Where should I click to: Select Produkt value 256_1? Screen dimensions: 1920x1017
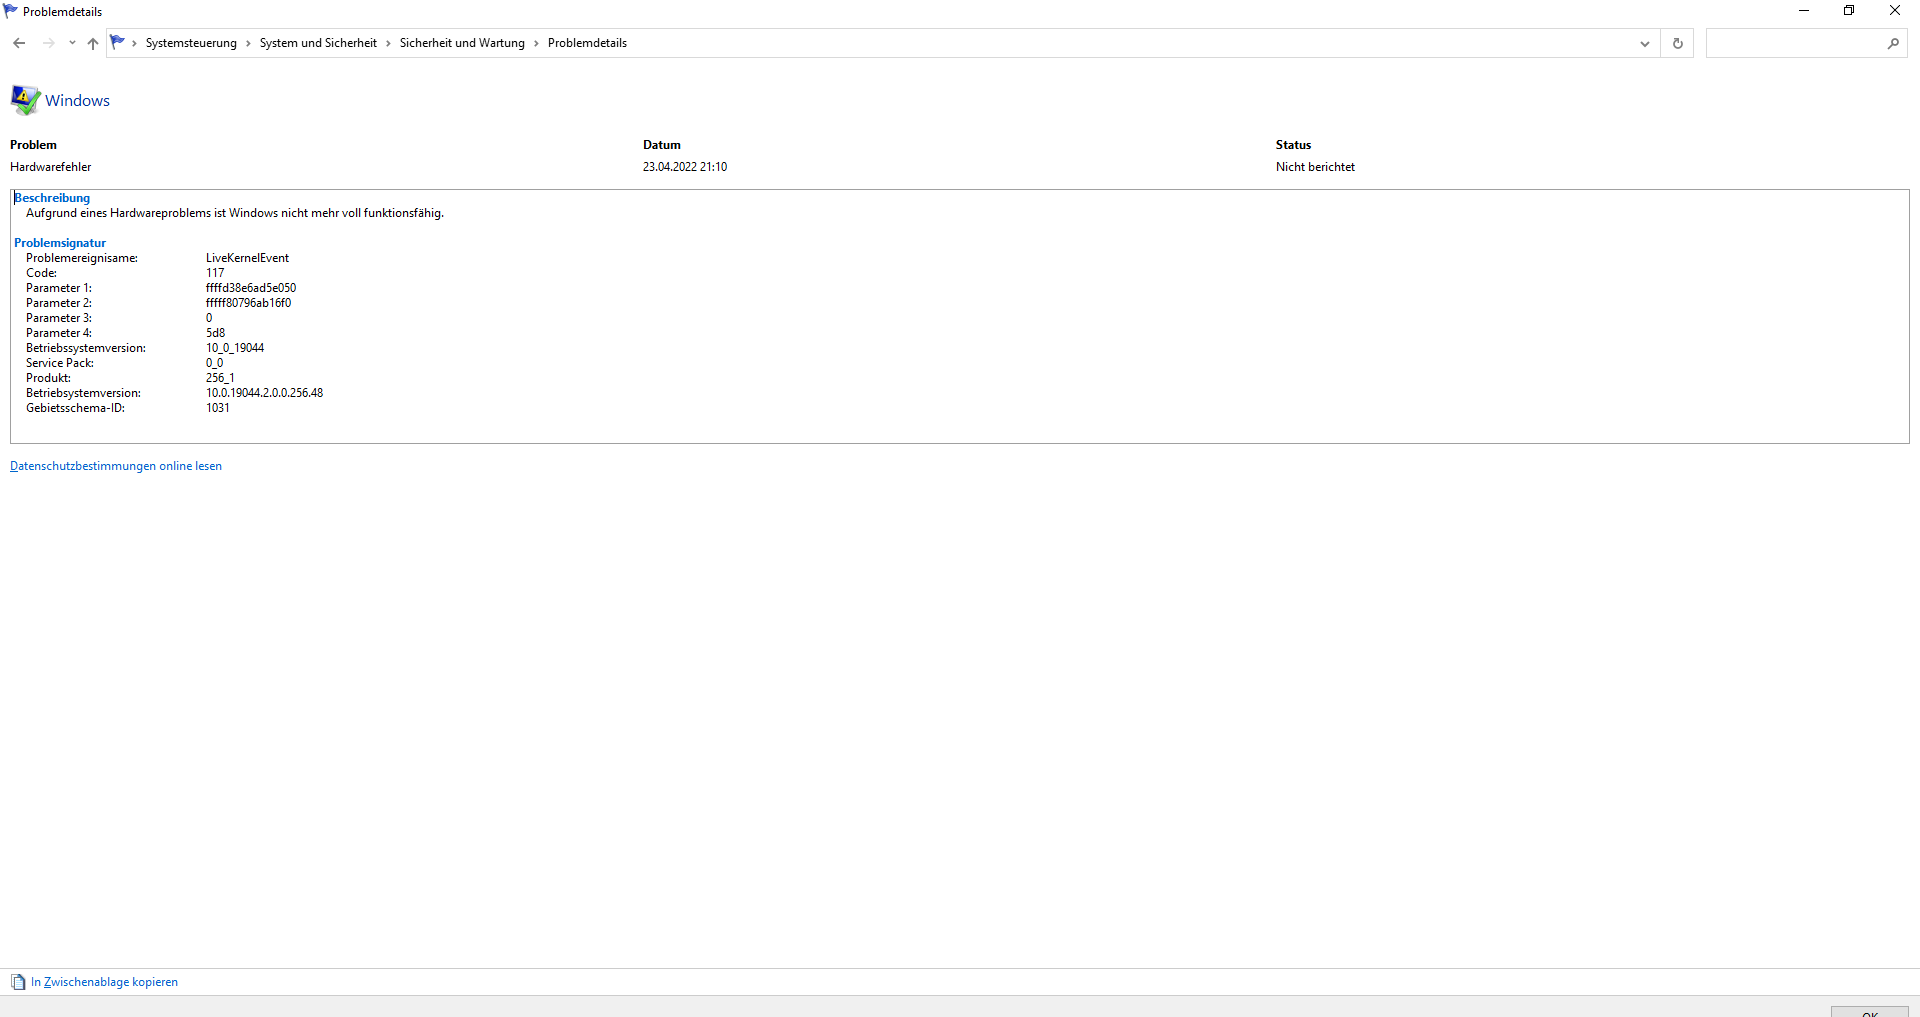(220, 378)
